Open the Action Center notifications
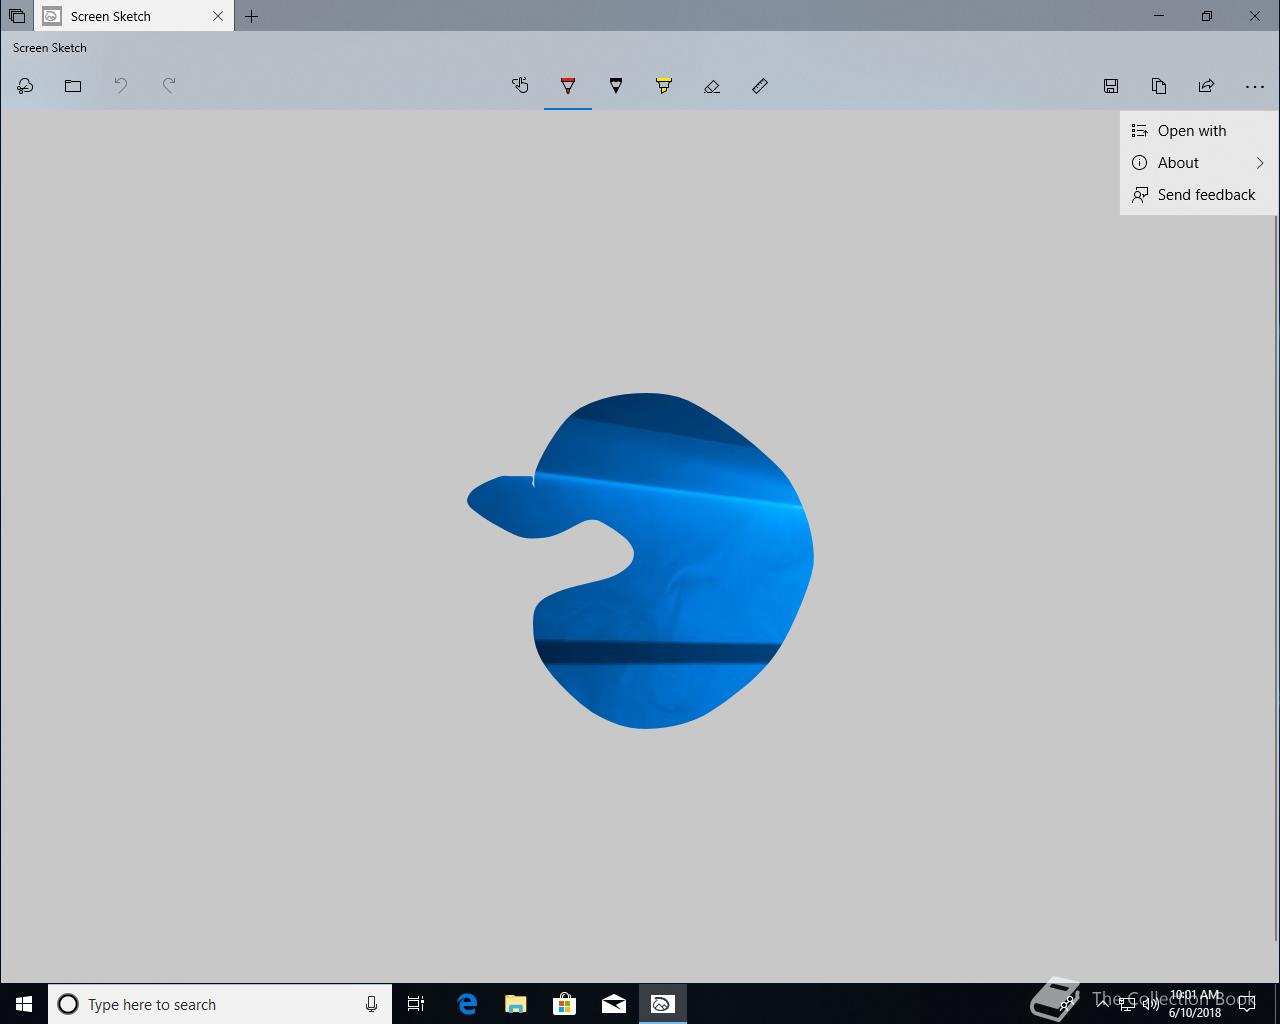 (x=1247, y=1004)
